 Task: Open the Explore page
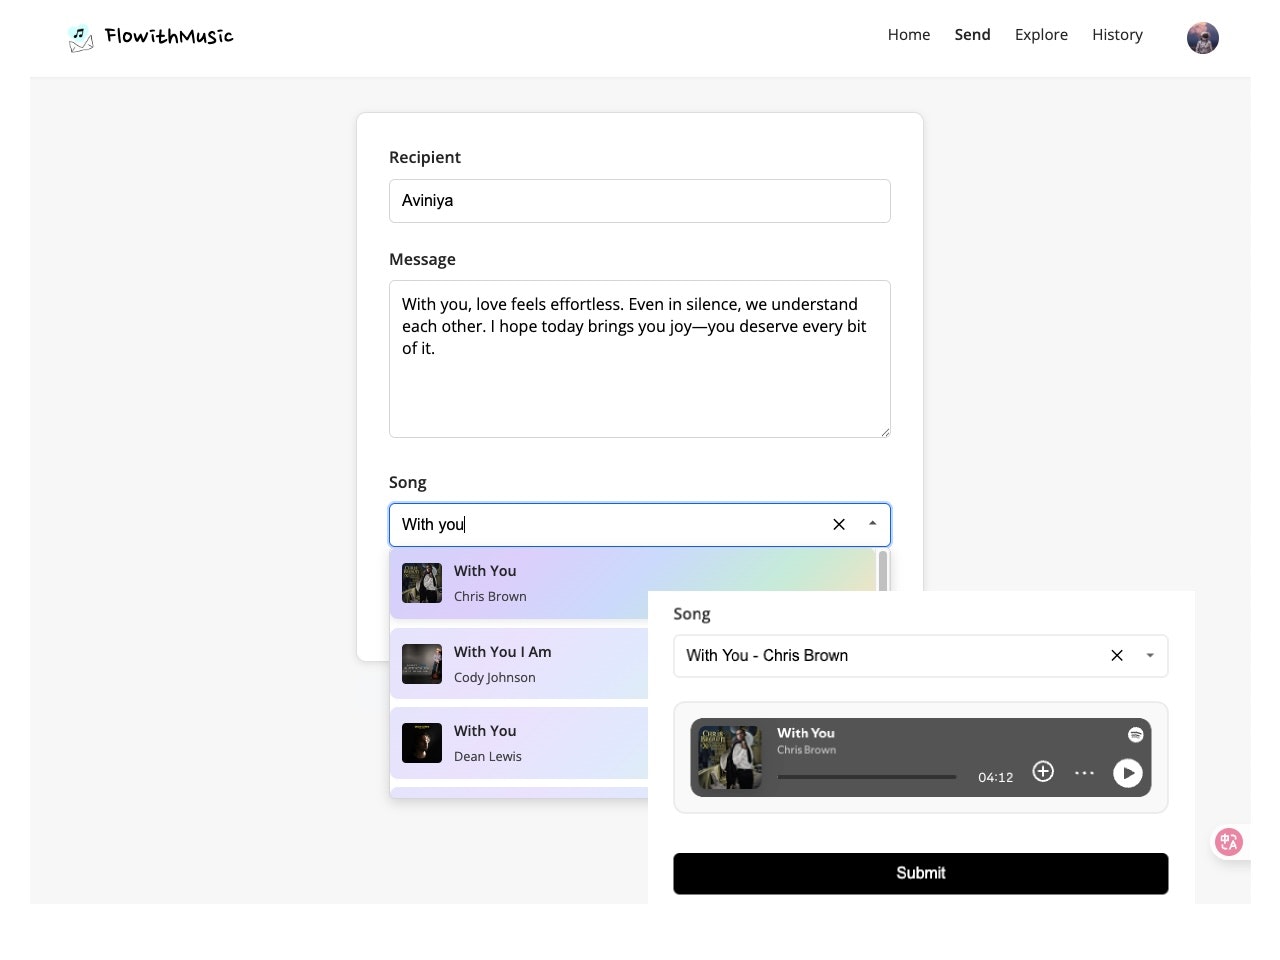click(1041, 35)
